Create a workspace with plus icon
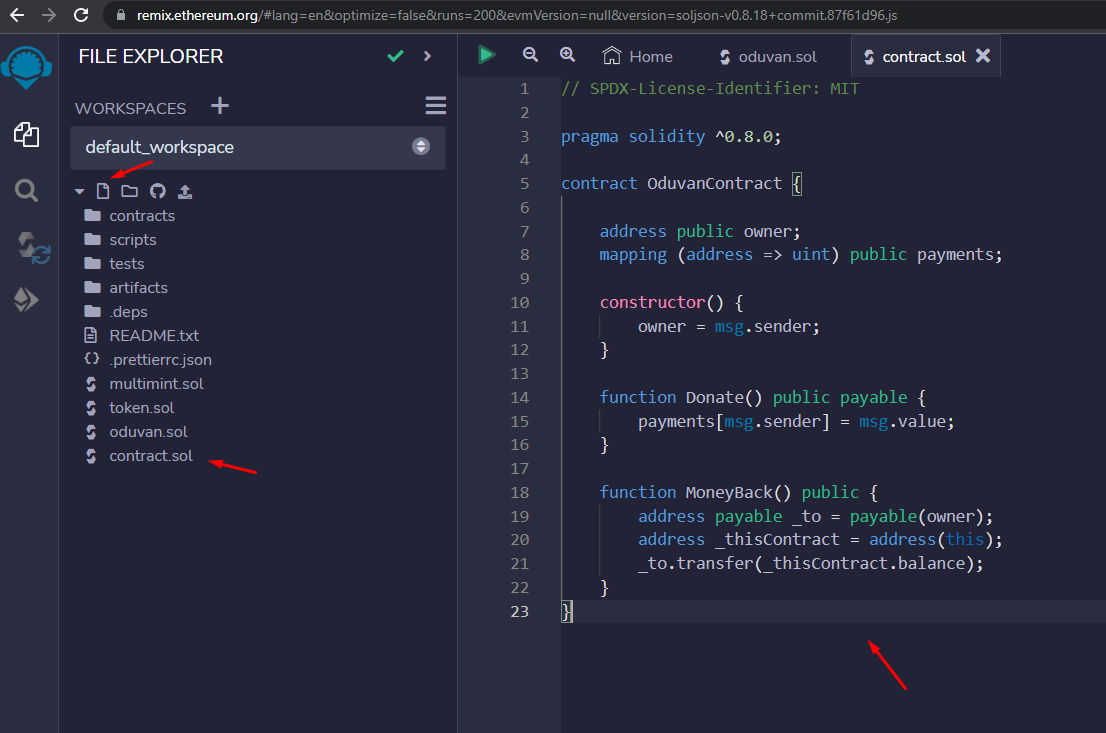 220,106
